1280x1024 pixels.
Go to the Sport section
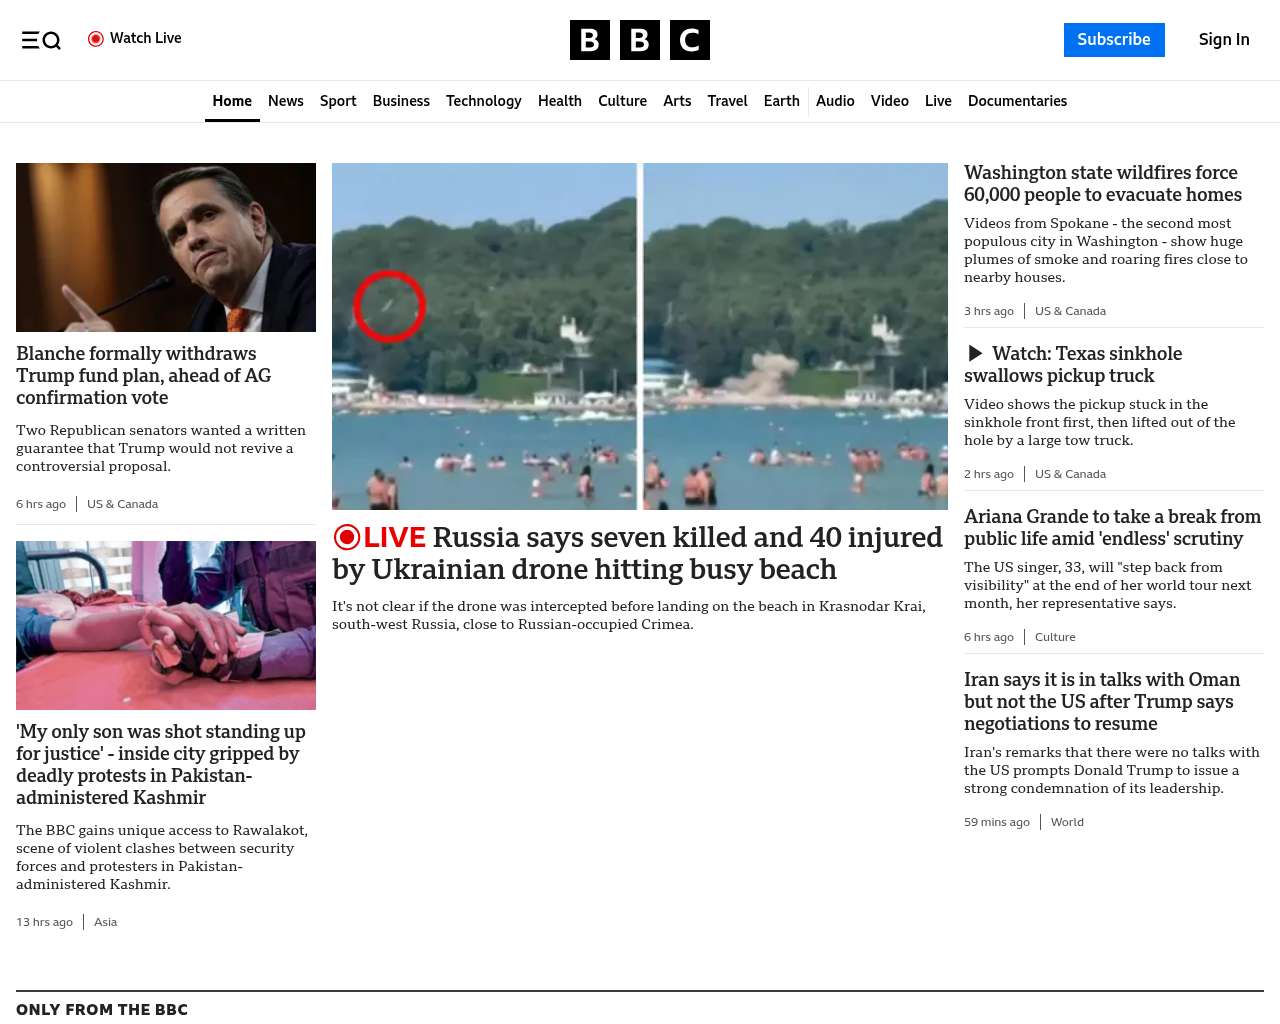(x=338, y=101)
